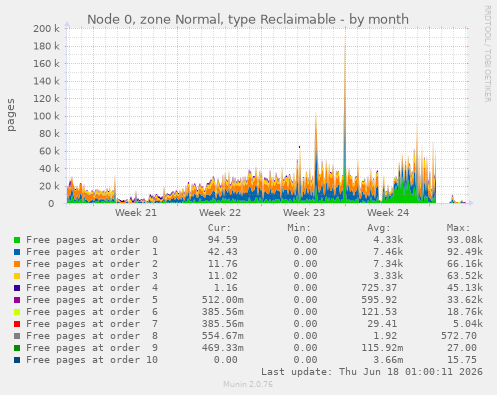This screenshot has width=497, height=395.
Task: Click the lime order 6 legend swatch
Action: click(x=17, y=312)
